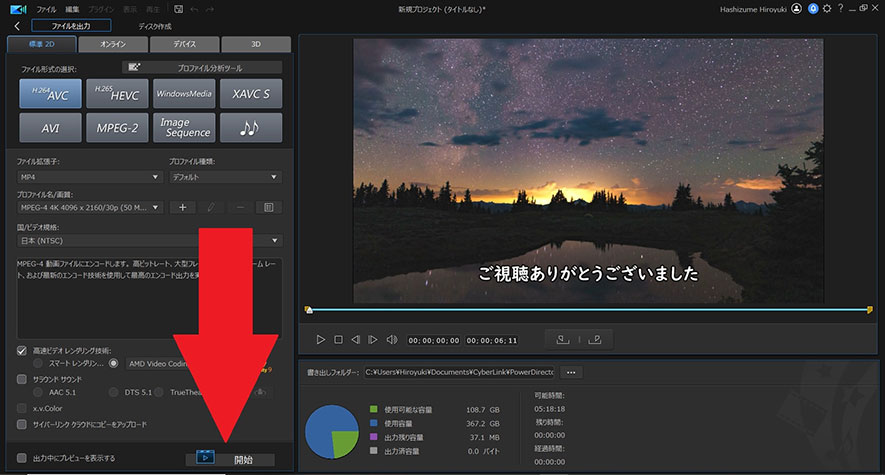Image resolution: width=885 pixels, height=475 pixels.
Task: Open the ファイル拡張子 MP4 dropdown
Action: (x=89, y=177)
